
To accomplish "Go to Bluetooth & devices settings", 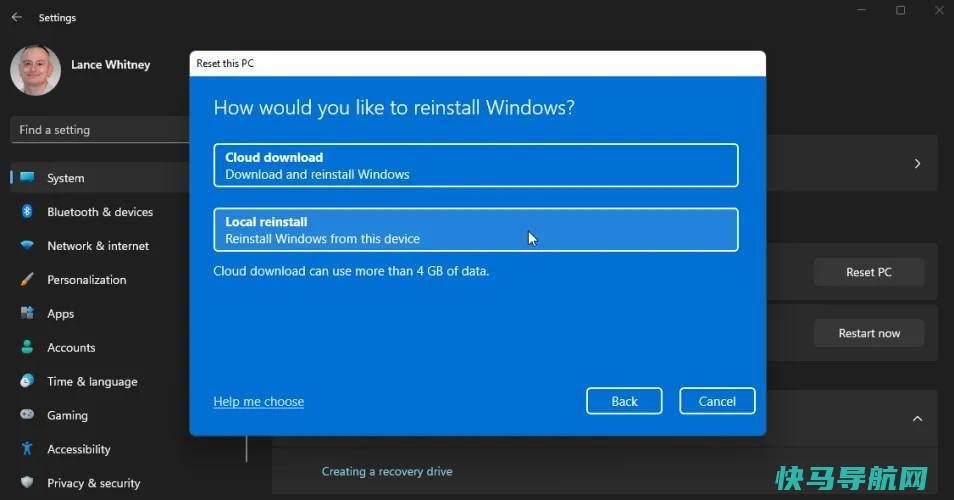I will pos(100,212).
